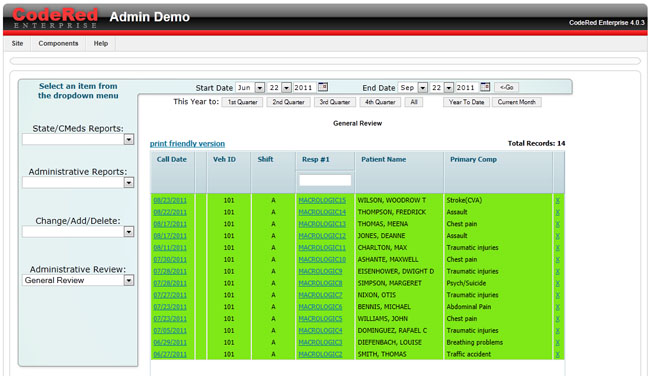
Task: Open the Site menu
Action: click(x=17, y=44)
